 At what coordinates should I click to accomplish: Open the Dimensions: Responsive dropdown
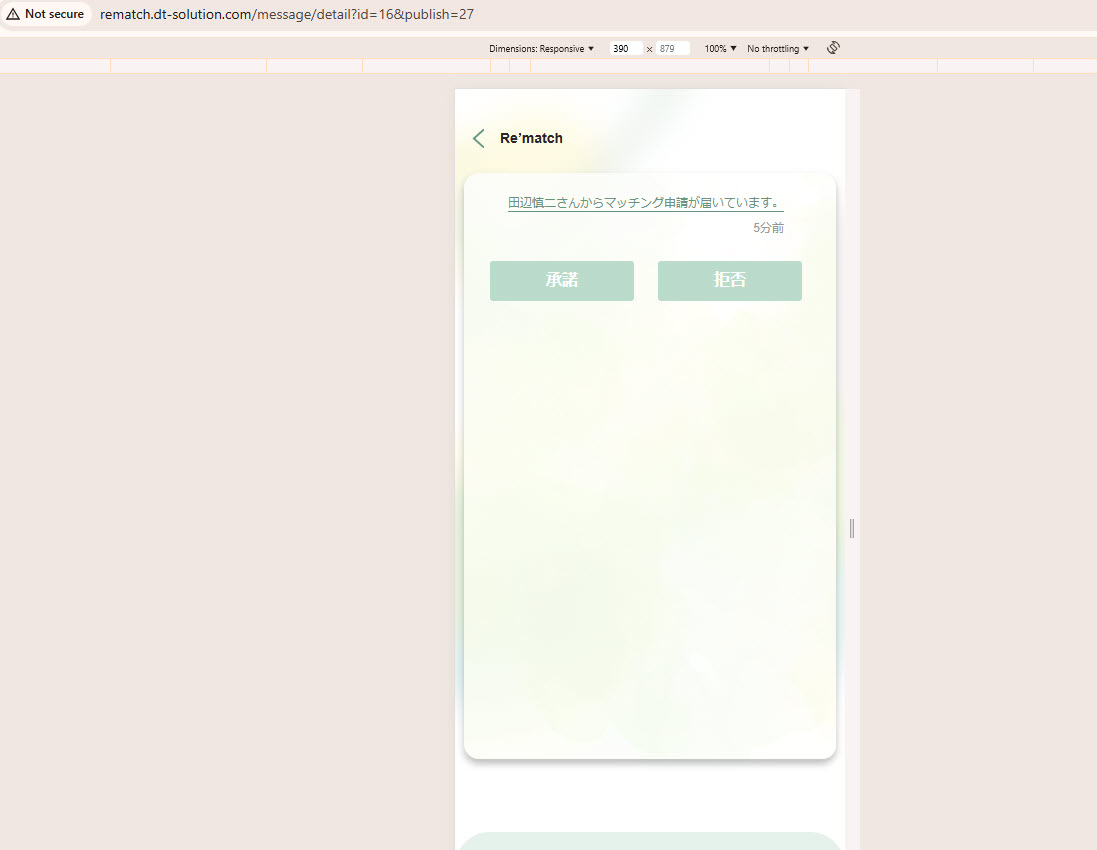tap(541, 48)
